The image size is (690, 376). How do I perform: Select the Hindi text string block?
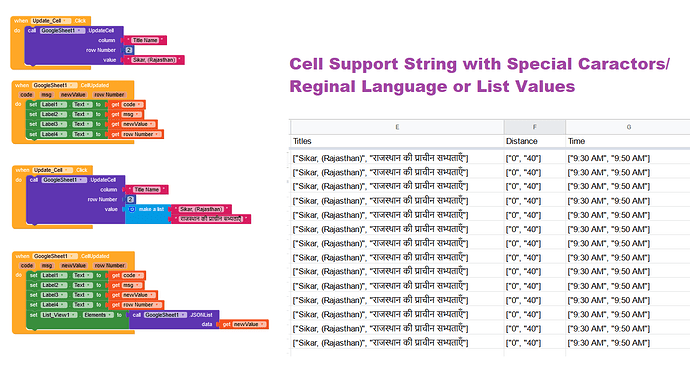pos(211,219)
